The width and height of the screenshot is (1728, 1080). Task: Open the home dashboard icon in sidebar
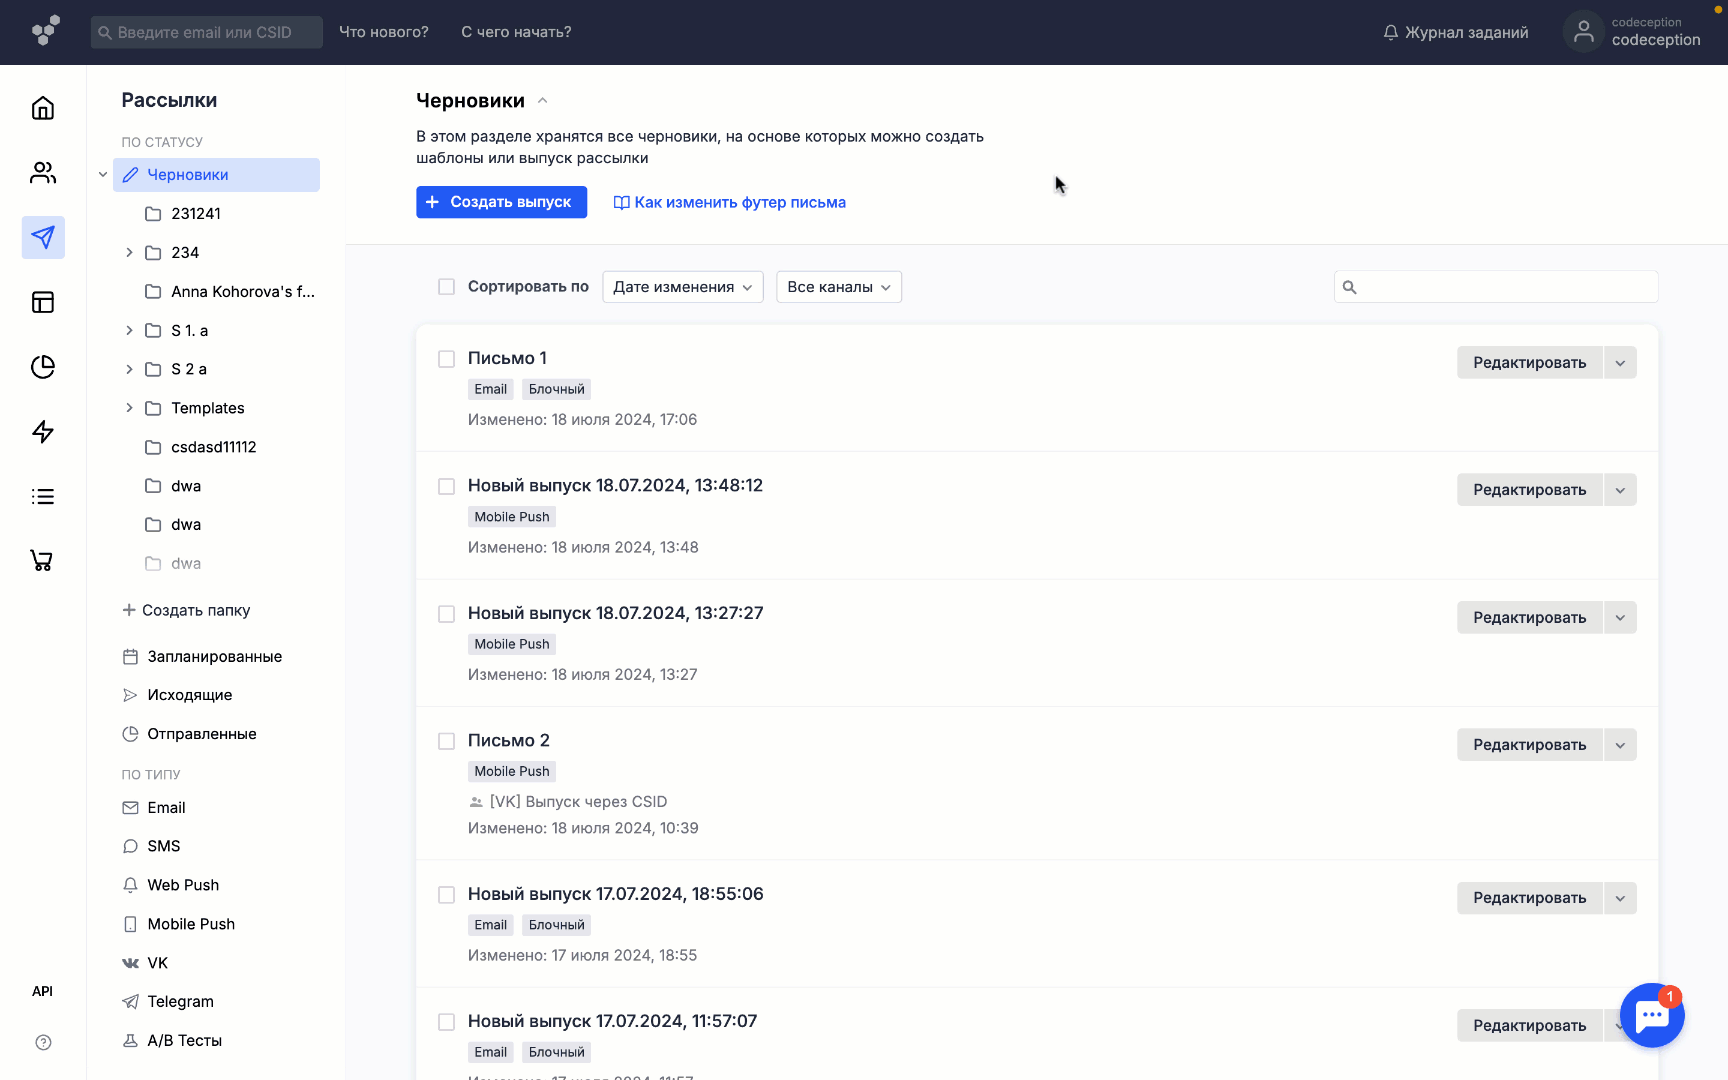43,108
